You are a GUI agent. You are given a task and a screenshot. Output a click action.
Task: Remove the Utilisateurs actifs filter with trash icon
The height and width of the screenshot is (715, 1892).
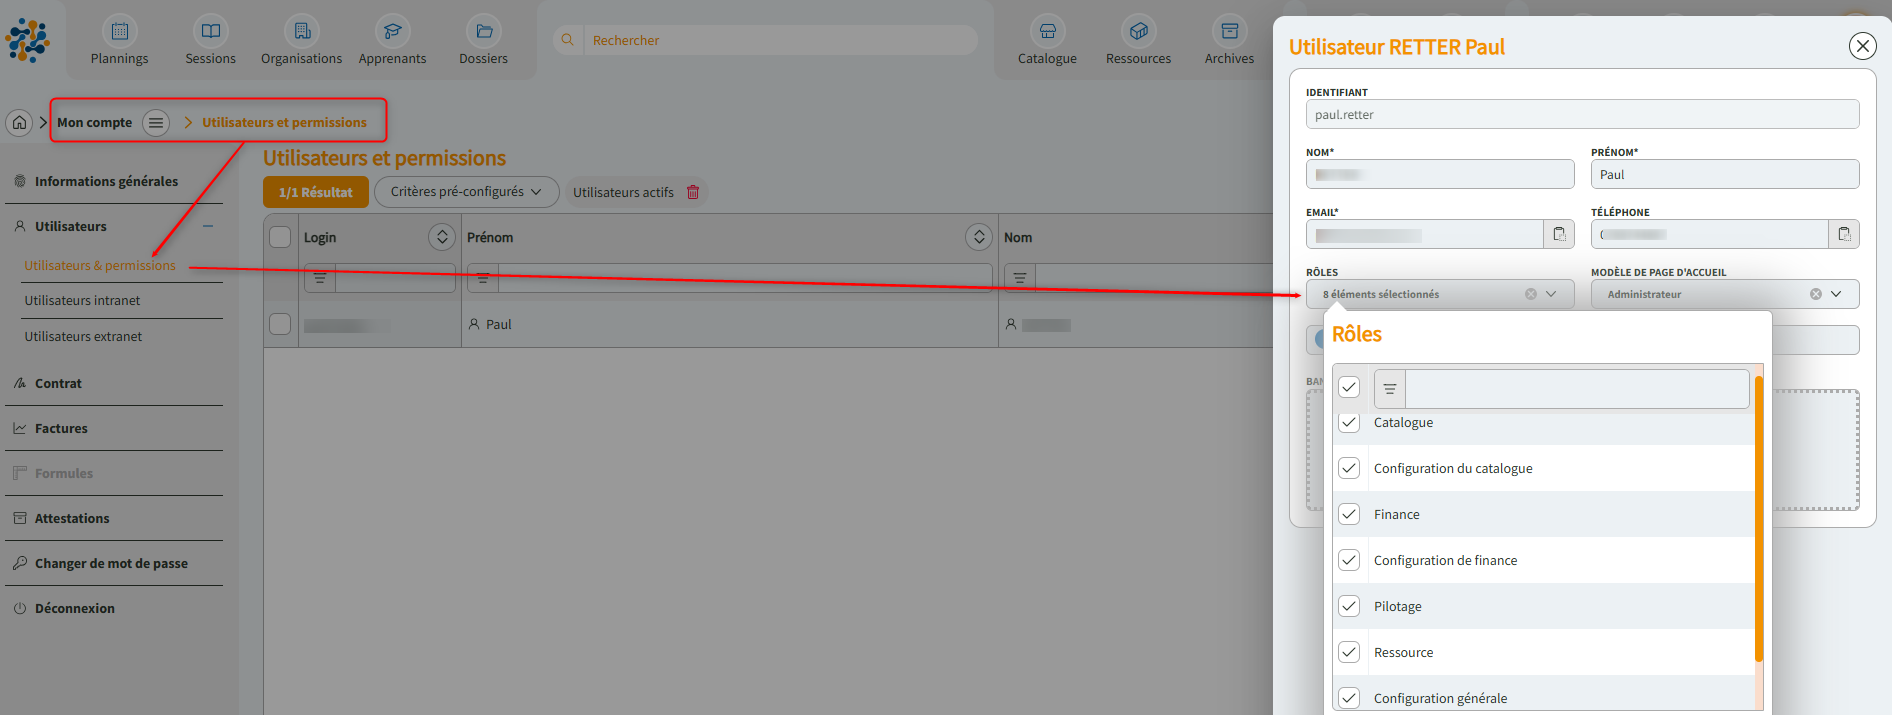point(693,192)
